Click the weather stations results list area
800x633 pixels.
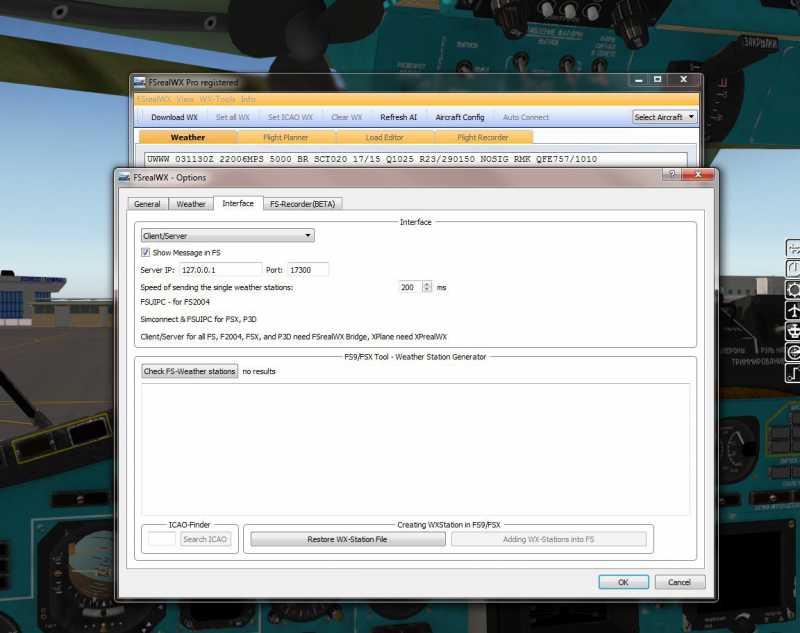(x=415, y=449)
